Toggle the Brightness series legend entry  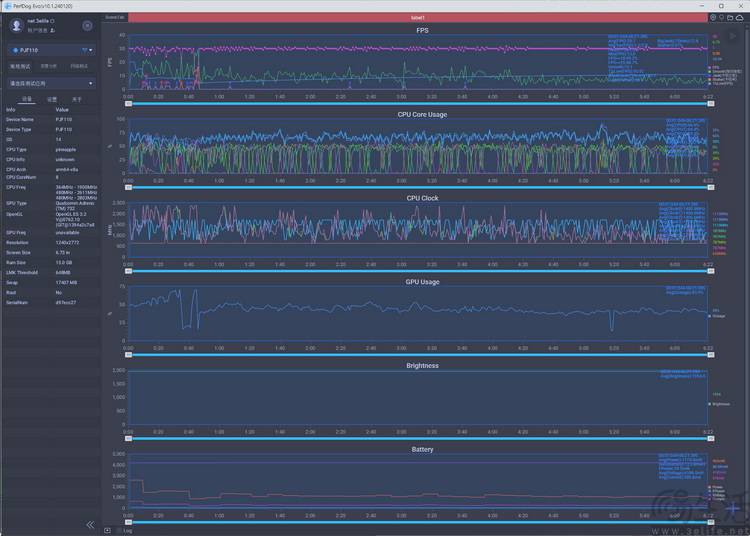(719, 404)
